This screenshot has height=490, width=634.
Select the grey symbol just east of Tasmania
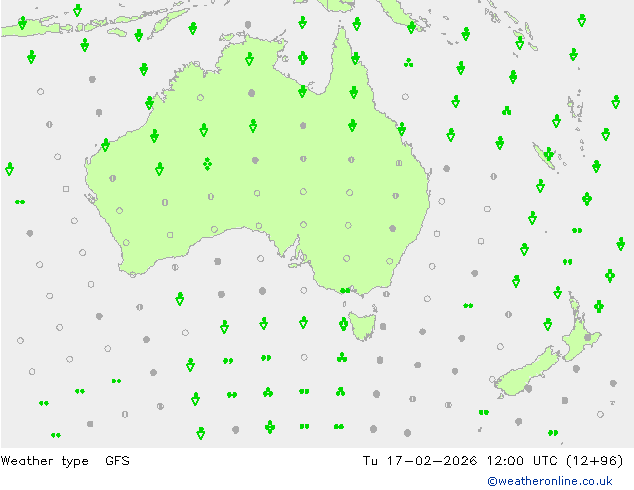(383, 326)
